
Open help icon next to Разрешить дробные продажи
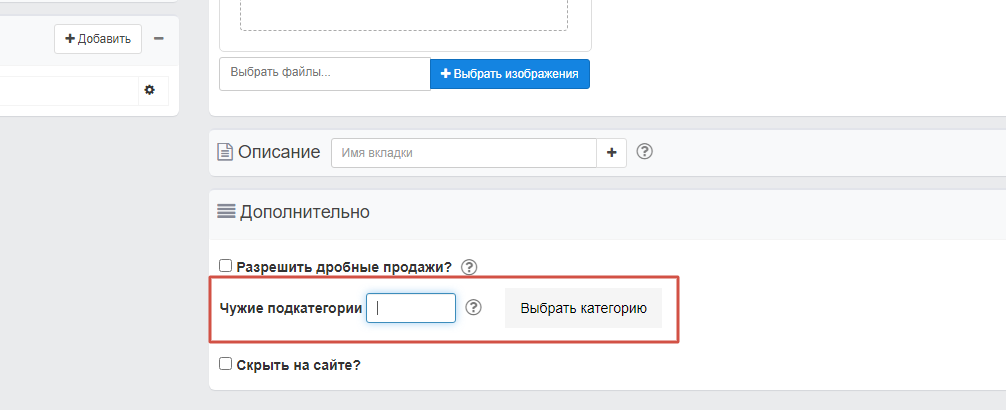(470, 267)
